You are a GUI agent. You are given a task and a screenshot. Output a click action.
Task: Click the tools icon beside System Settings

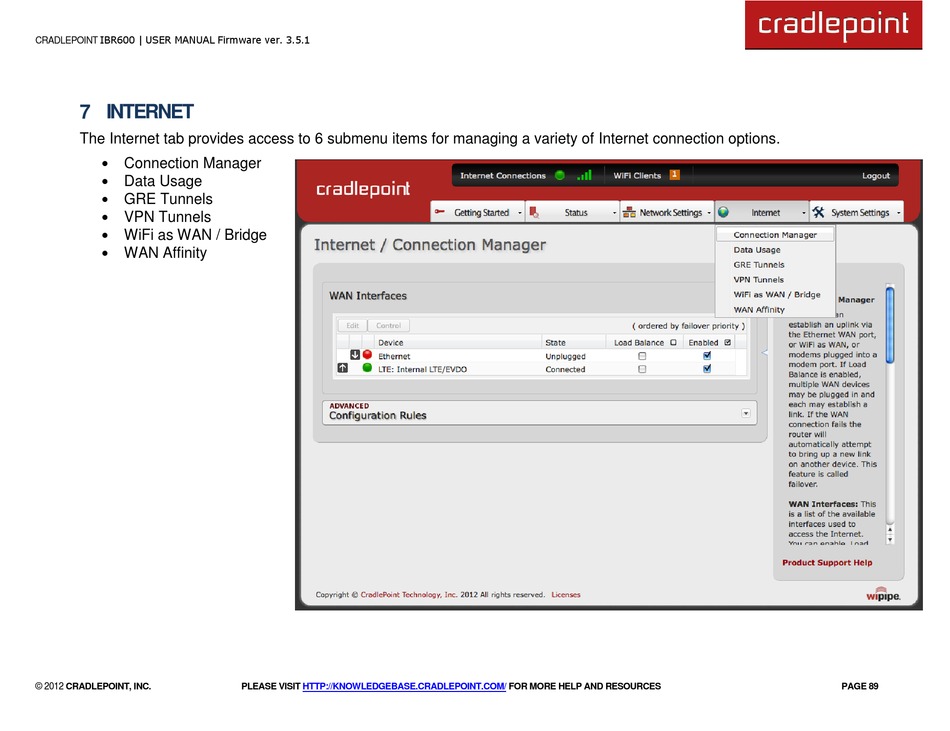coord(819,212)
